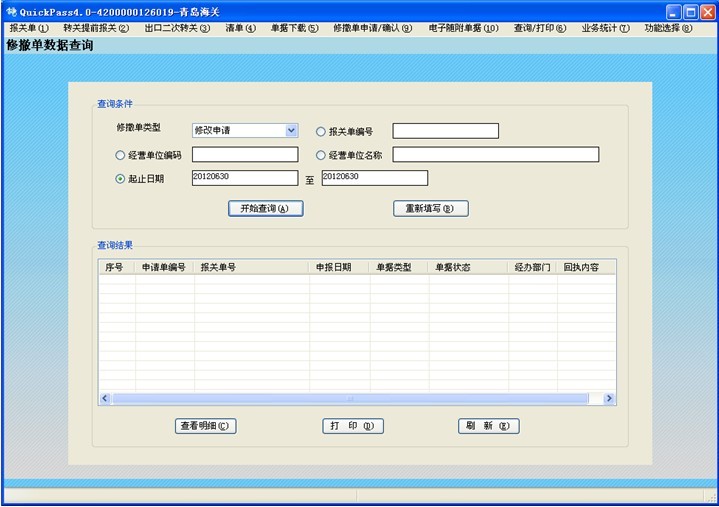Click the 开始查询 button
The image size is (719, 507).
[265, 209]
